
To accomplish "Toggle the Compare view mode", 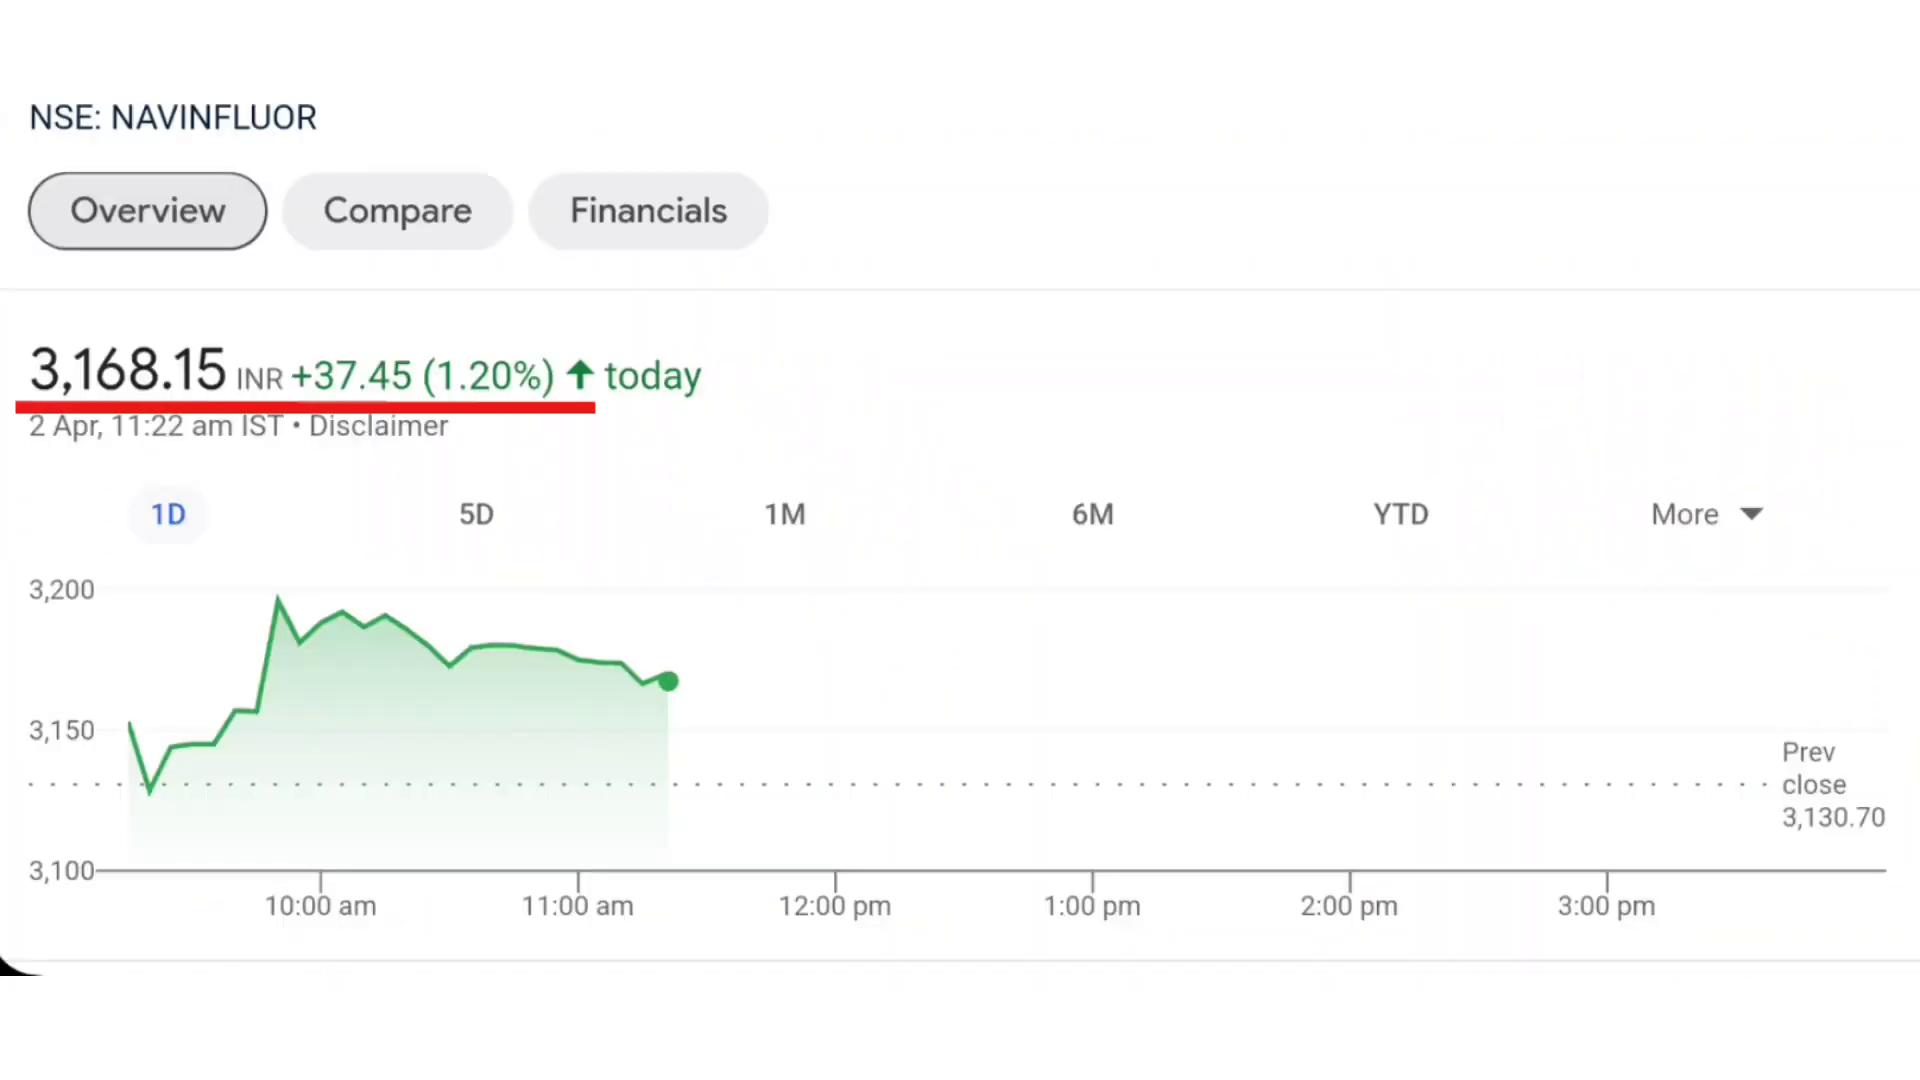I will pos(397,210).
